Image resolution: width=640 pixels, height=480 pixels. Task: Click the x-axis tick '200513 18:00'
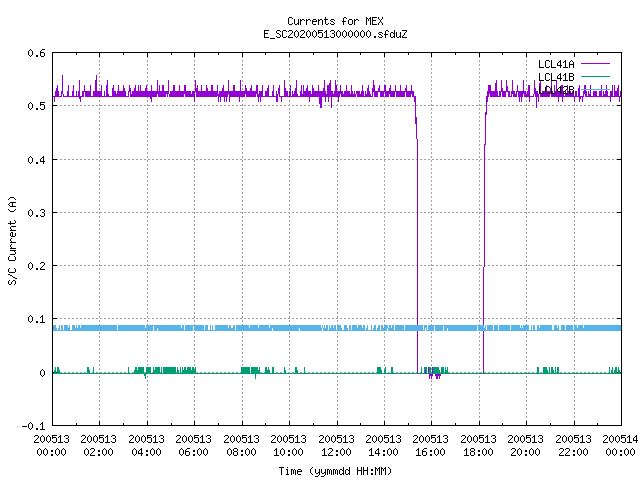(x=478, y=446)
